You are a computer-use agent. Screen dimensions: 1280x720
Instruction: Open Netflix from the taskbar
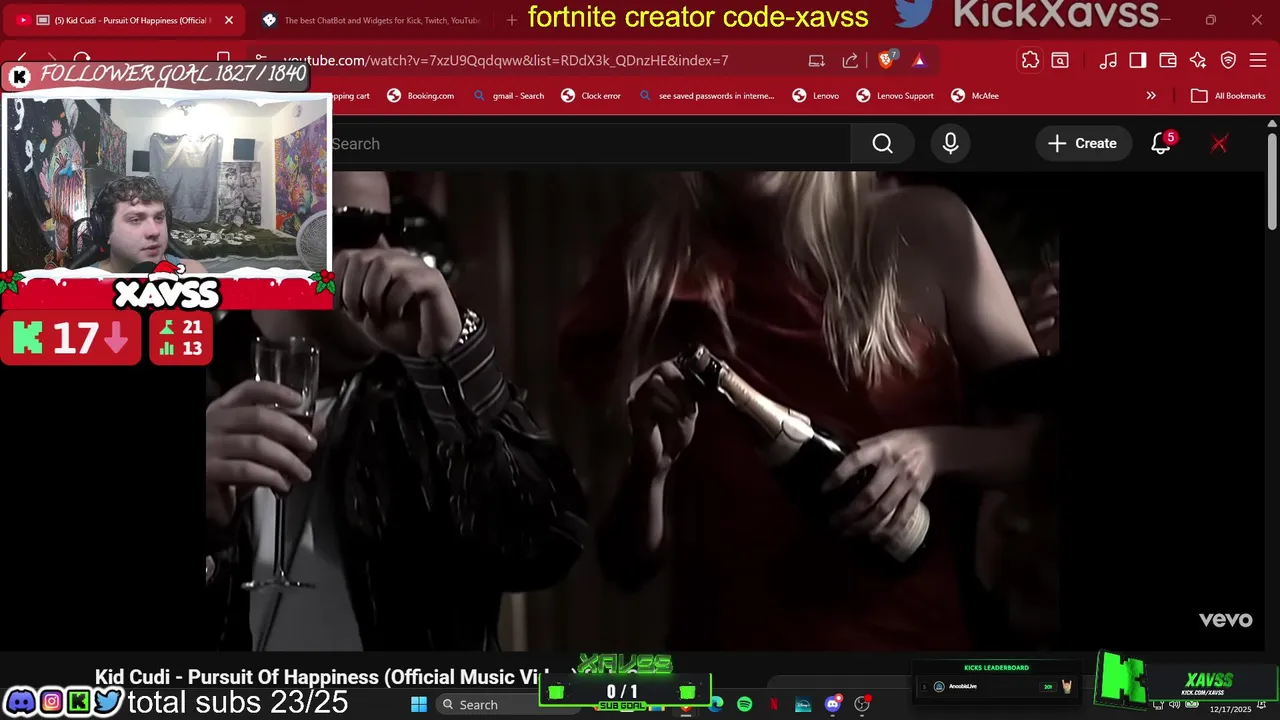point(774,705)
